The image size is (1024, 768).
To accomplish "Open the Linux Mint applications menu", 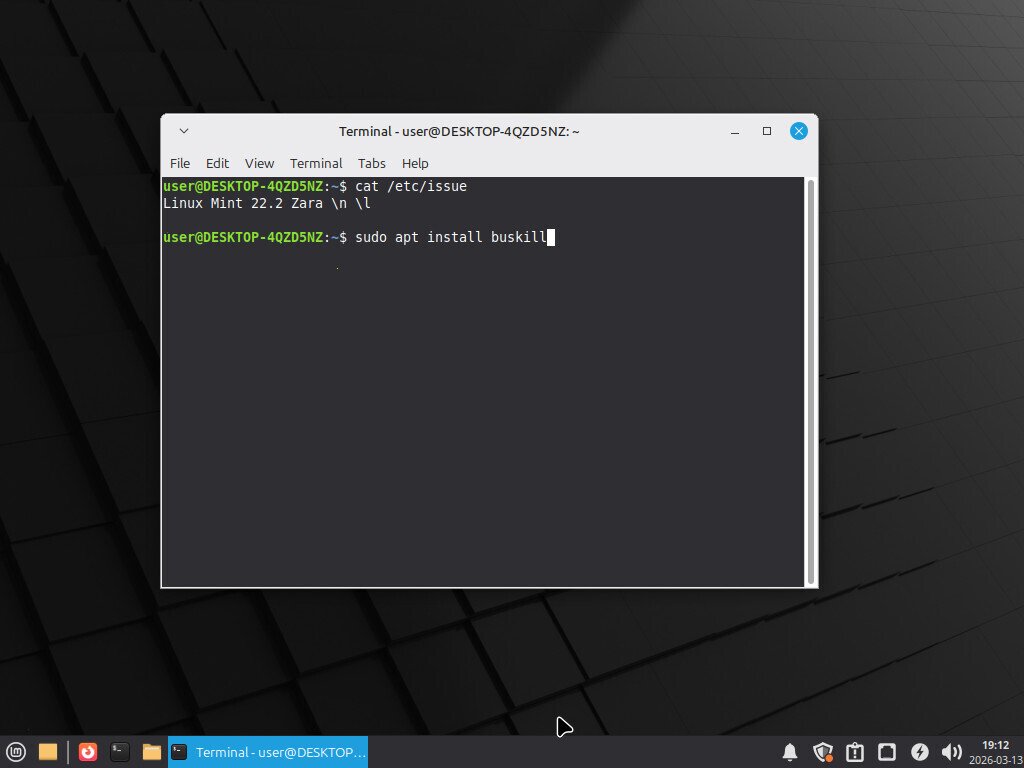I will tap(16, 752).
